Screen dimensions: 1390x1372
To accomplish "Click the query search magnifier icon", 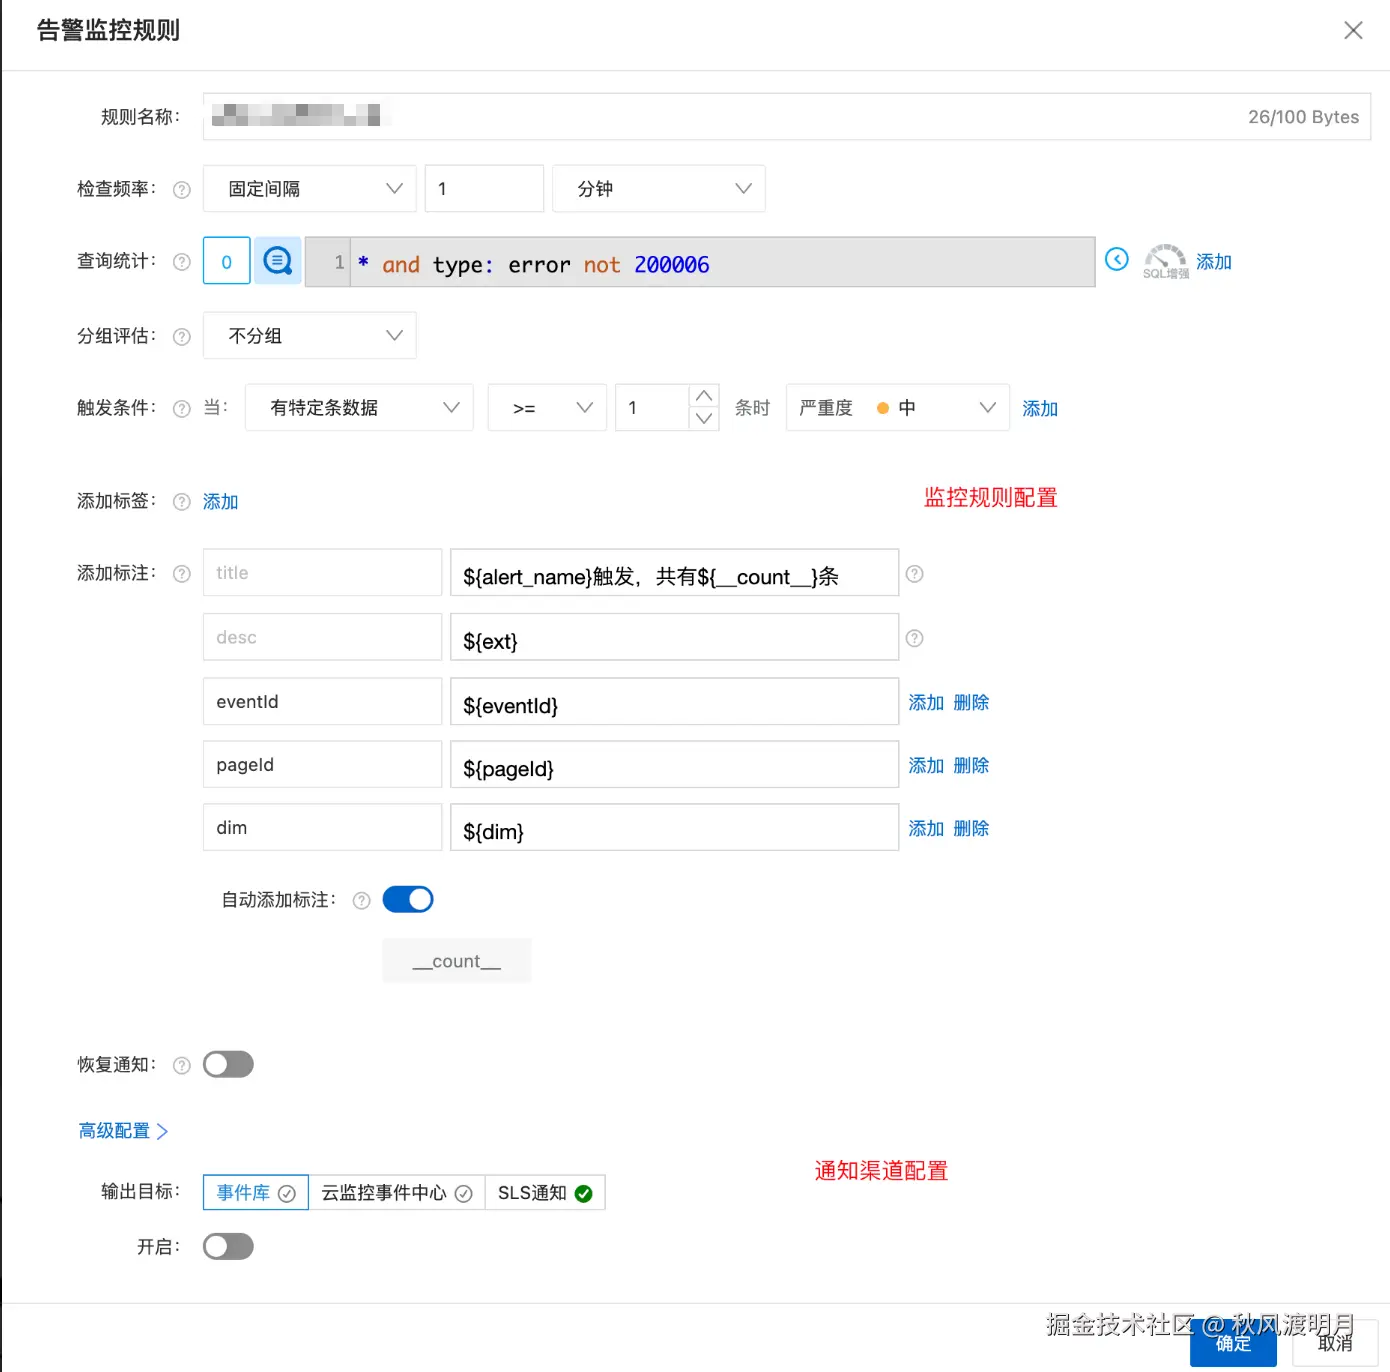I will point(277,261).
